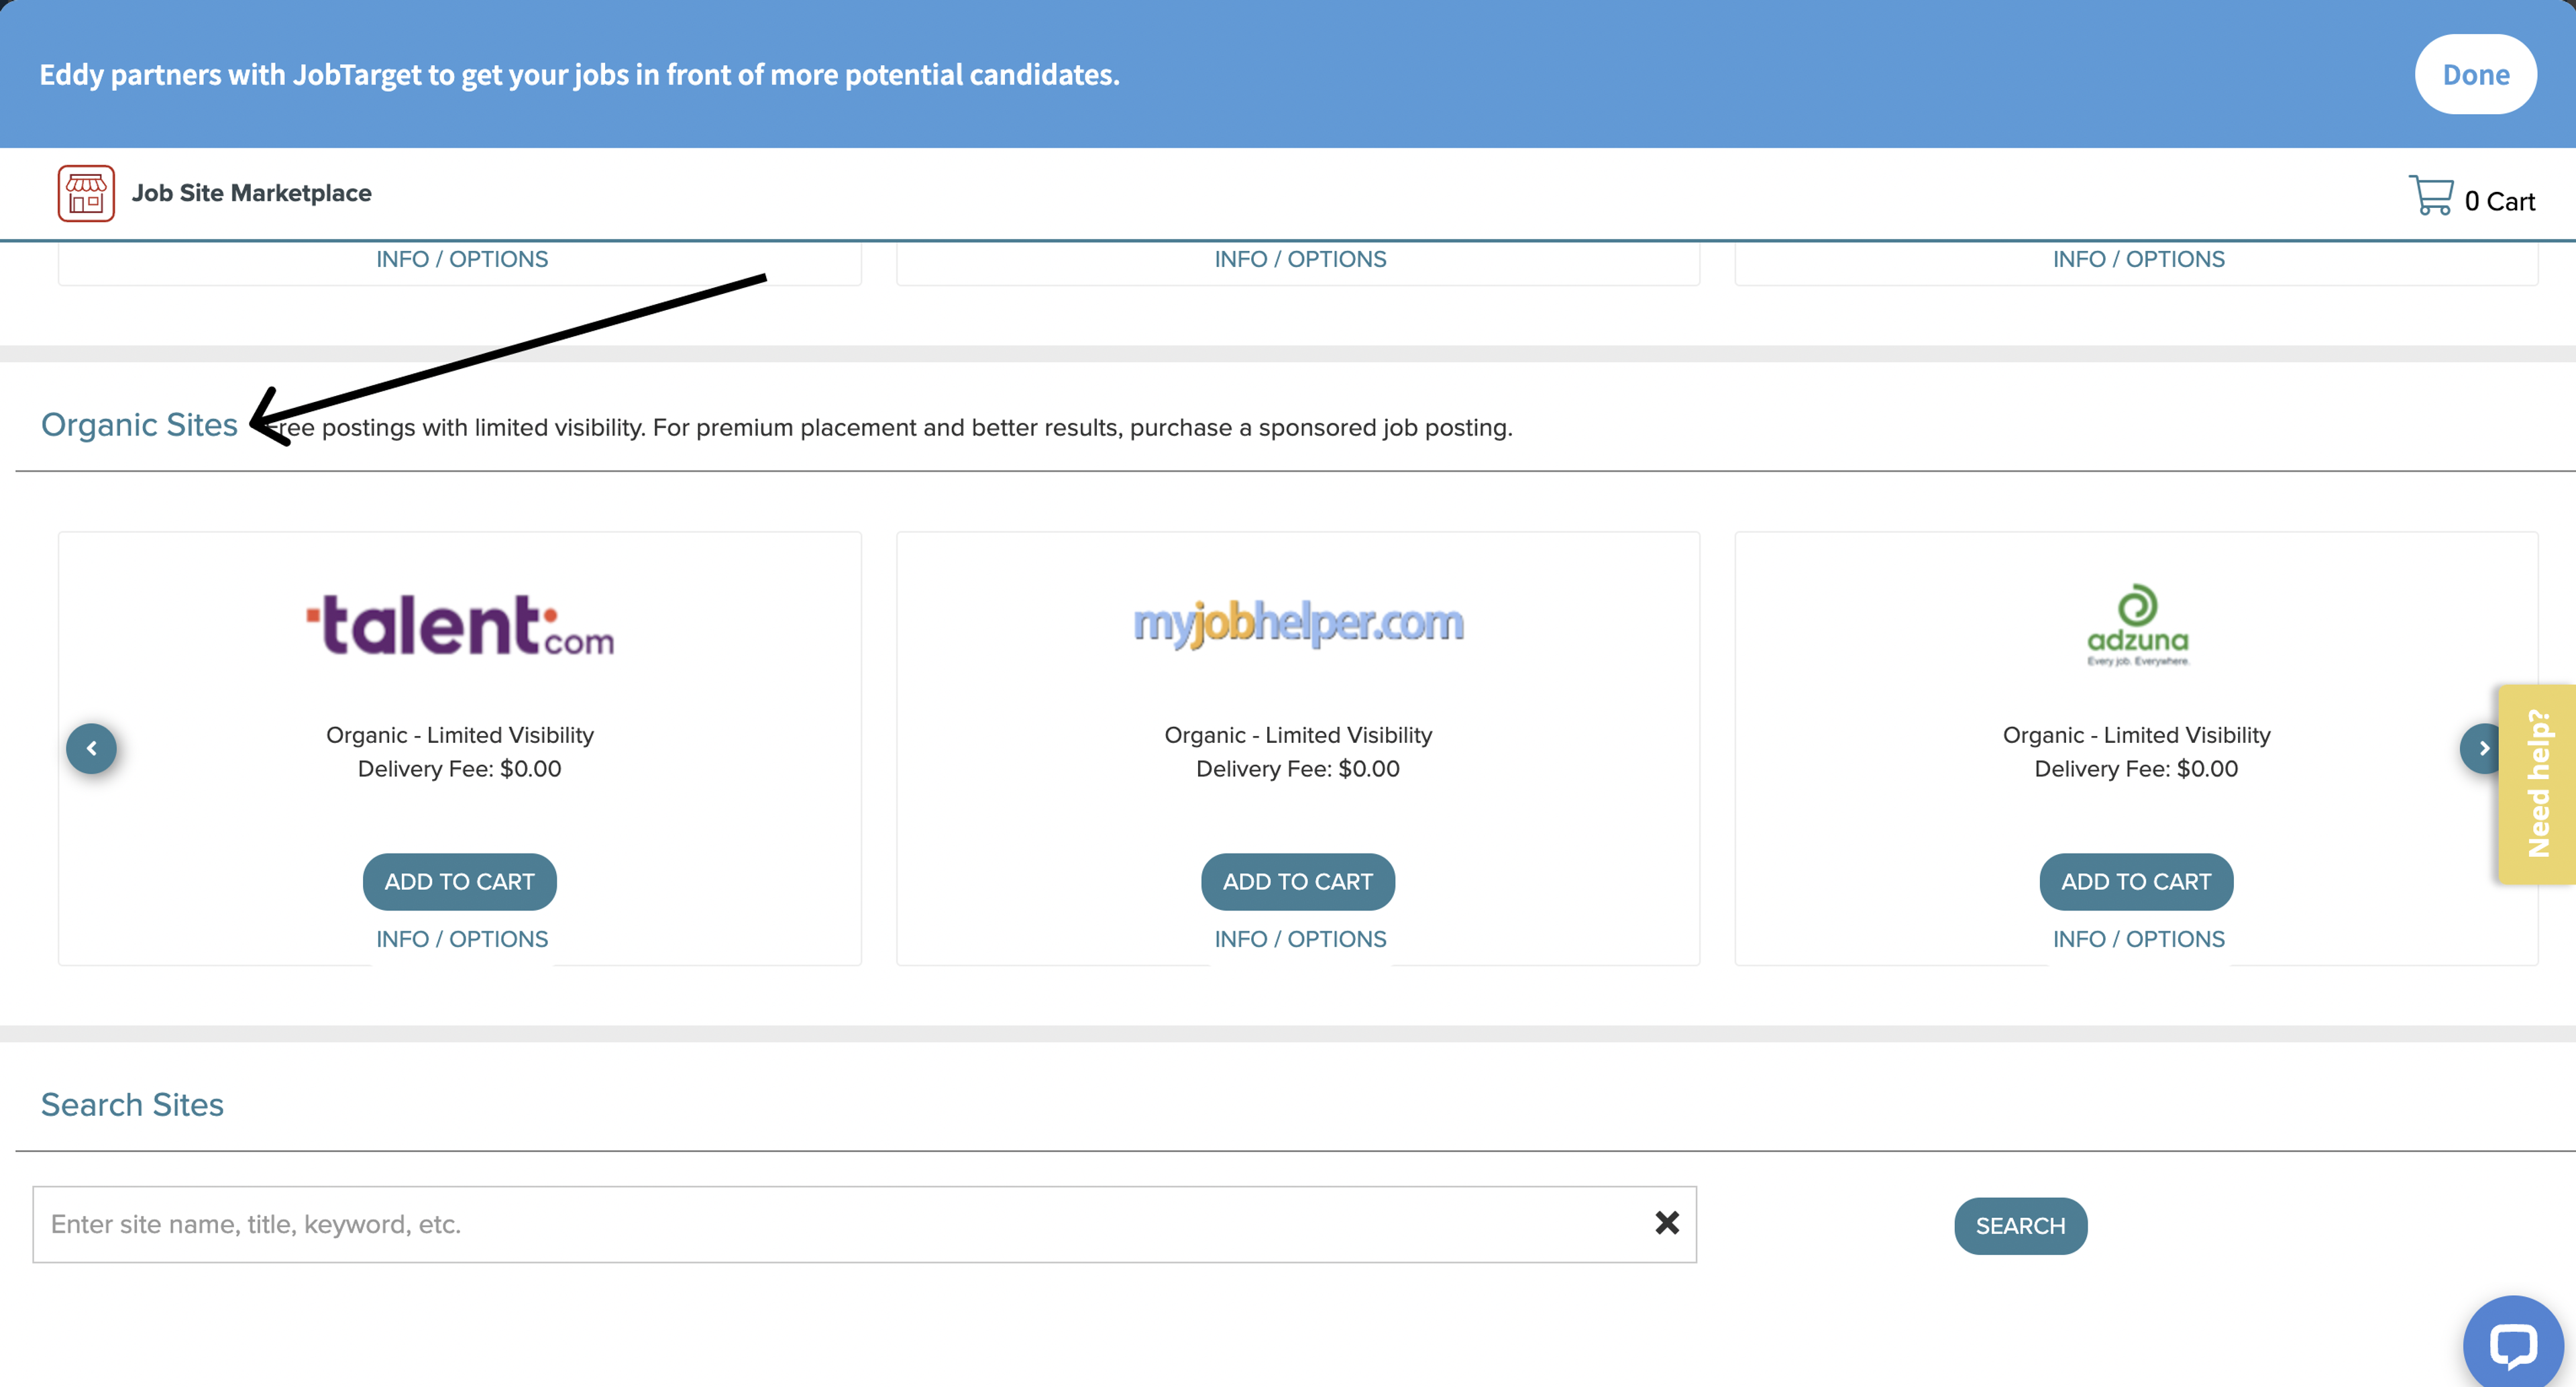Click adzuna Organic - Limited Visibility text
Image resolution: width=2576 pixels, height=1387 pixels.
[2136, 735]
